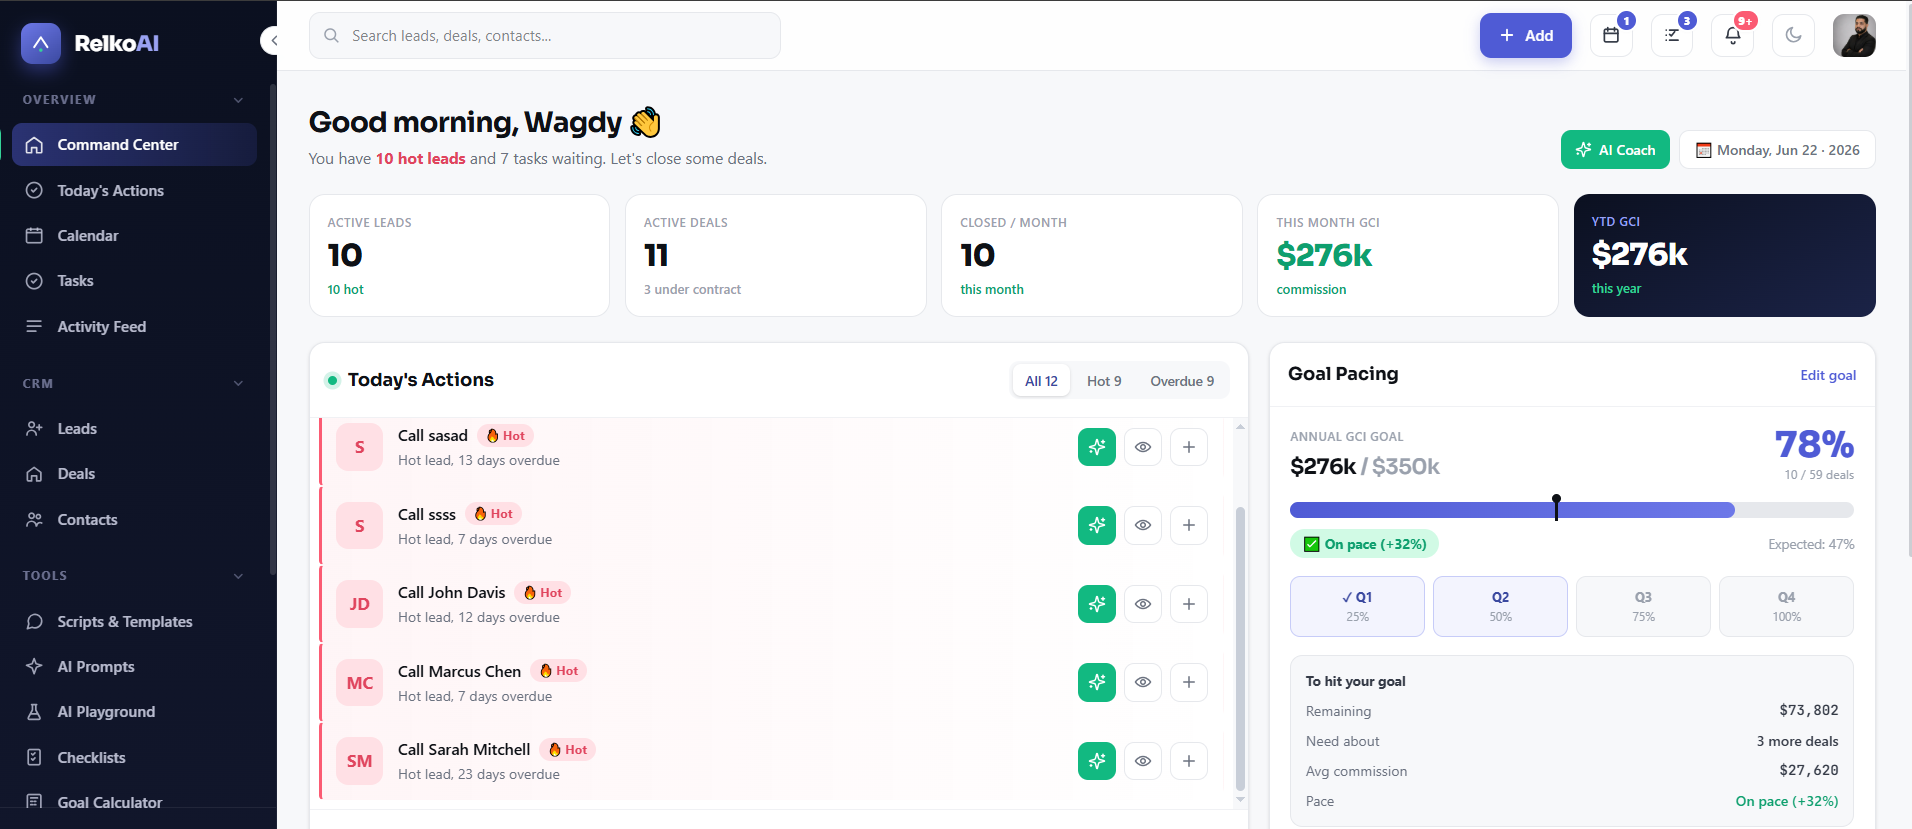Click the Add button
Screen dimensions: 1912x829
[1526, 35]
